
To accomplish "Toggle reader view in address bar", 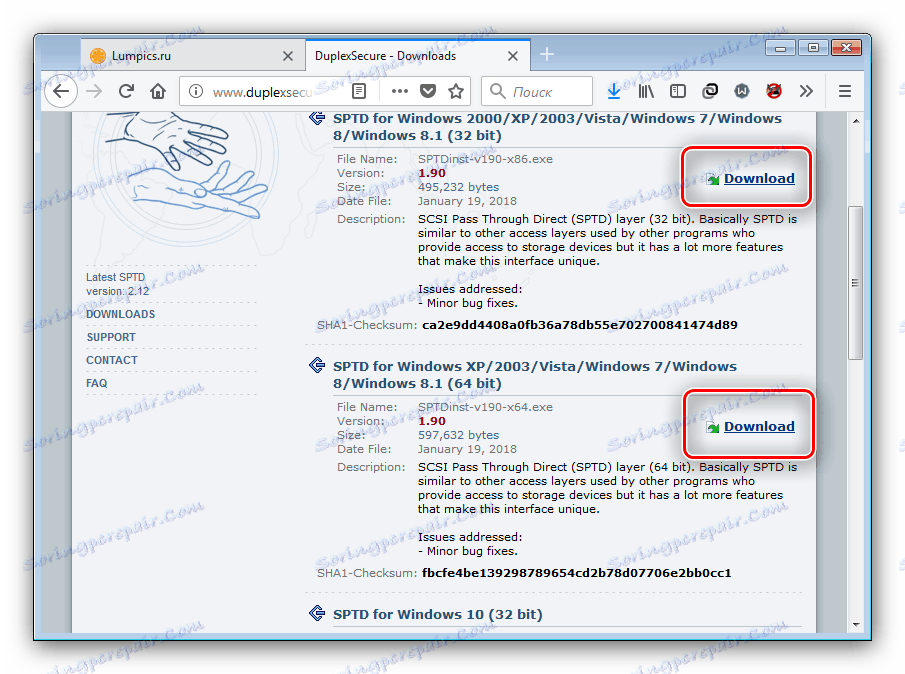I will [x=359, y=91].
